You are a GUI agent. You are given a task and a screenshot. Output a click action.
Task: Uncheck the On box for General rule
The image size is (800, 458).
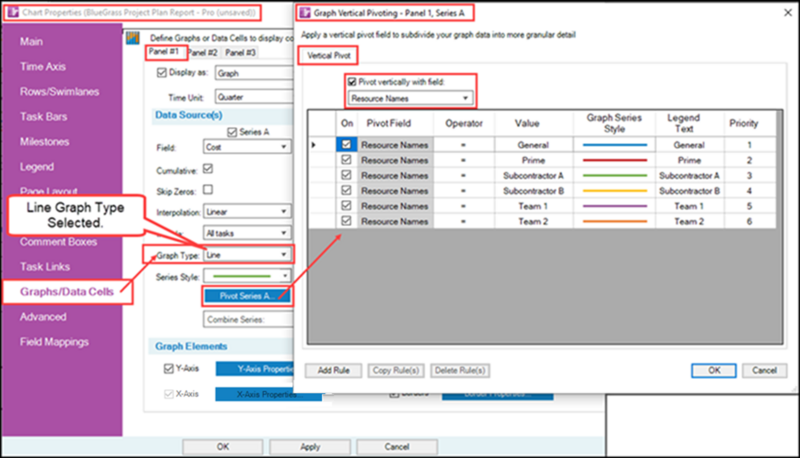346,145
